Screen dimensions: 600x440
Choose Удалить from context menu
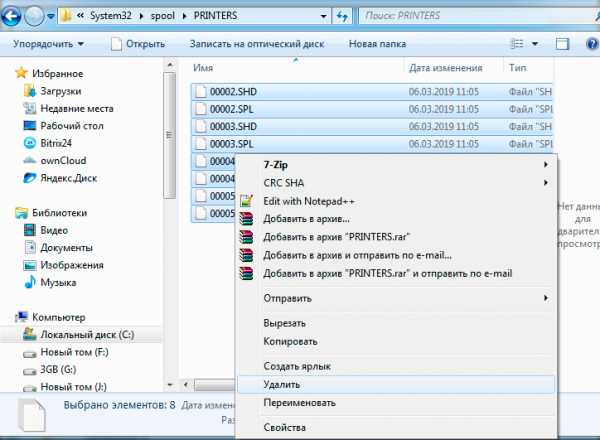pyautogui.click(x=396, y=385)
